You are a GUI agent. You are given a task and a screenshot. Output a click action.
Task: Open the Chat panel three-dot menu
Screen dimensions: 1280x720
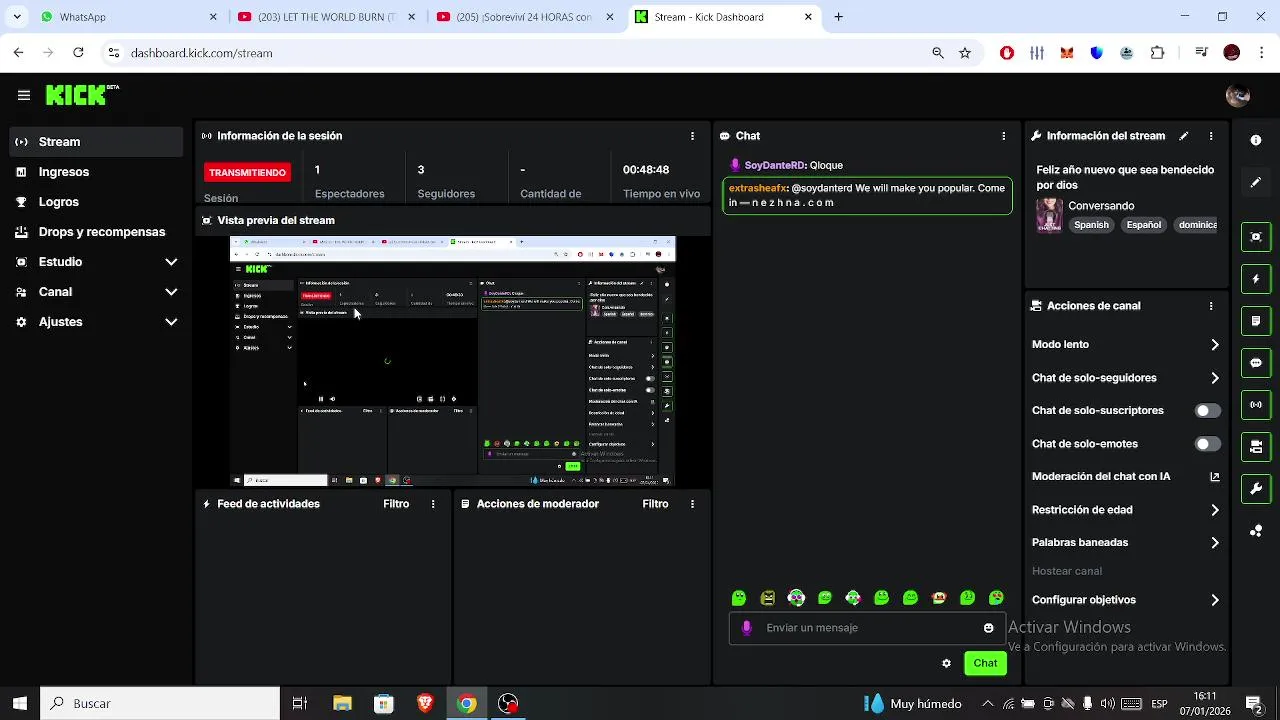[1004, 136]
